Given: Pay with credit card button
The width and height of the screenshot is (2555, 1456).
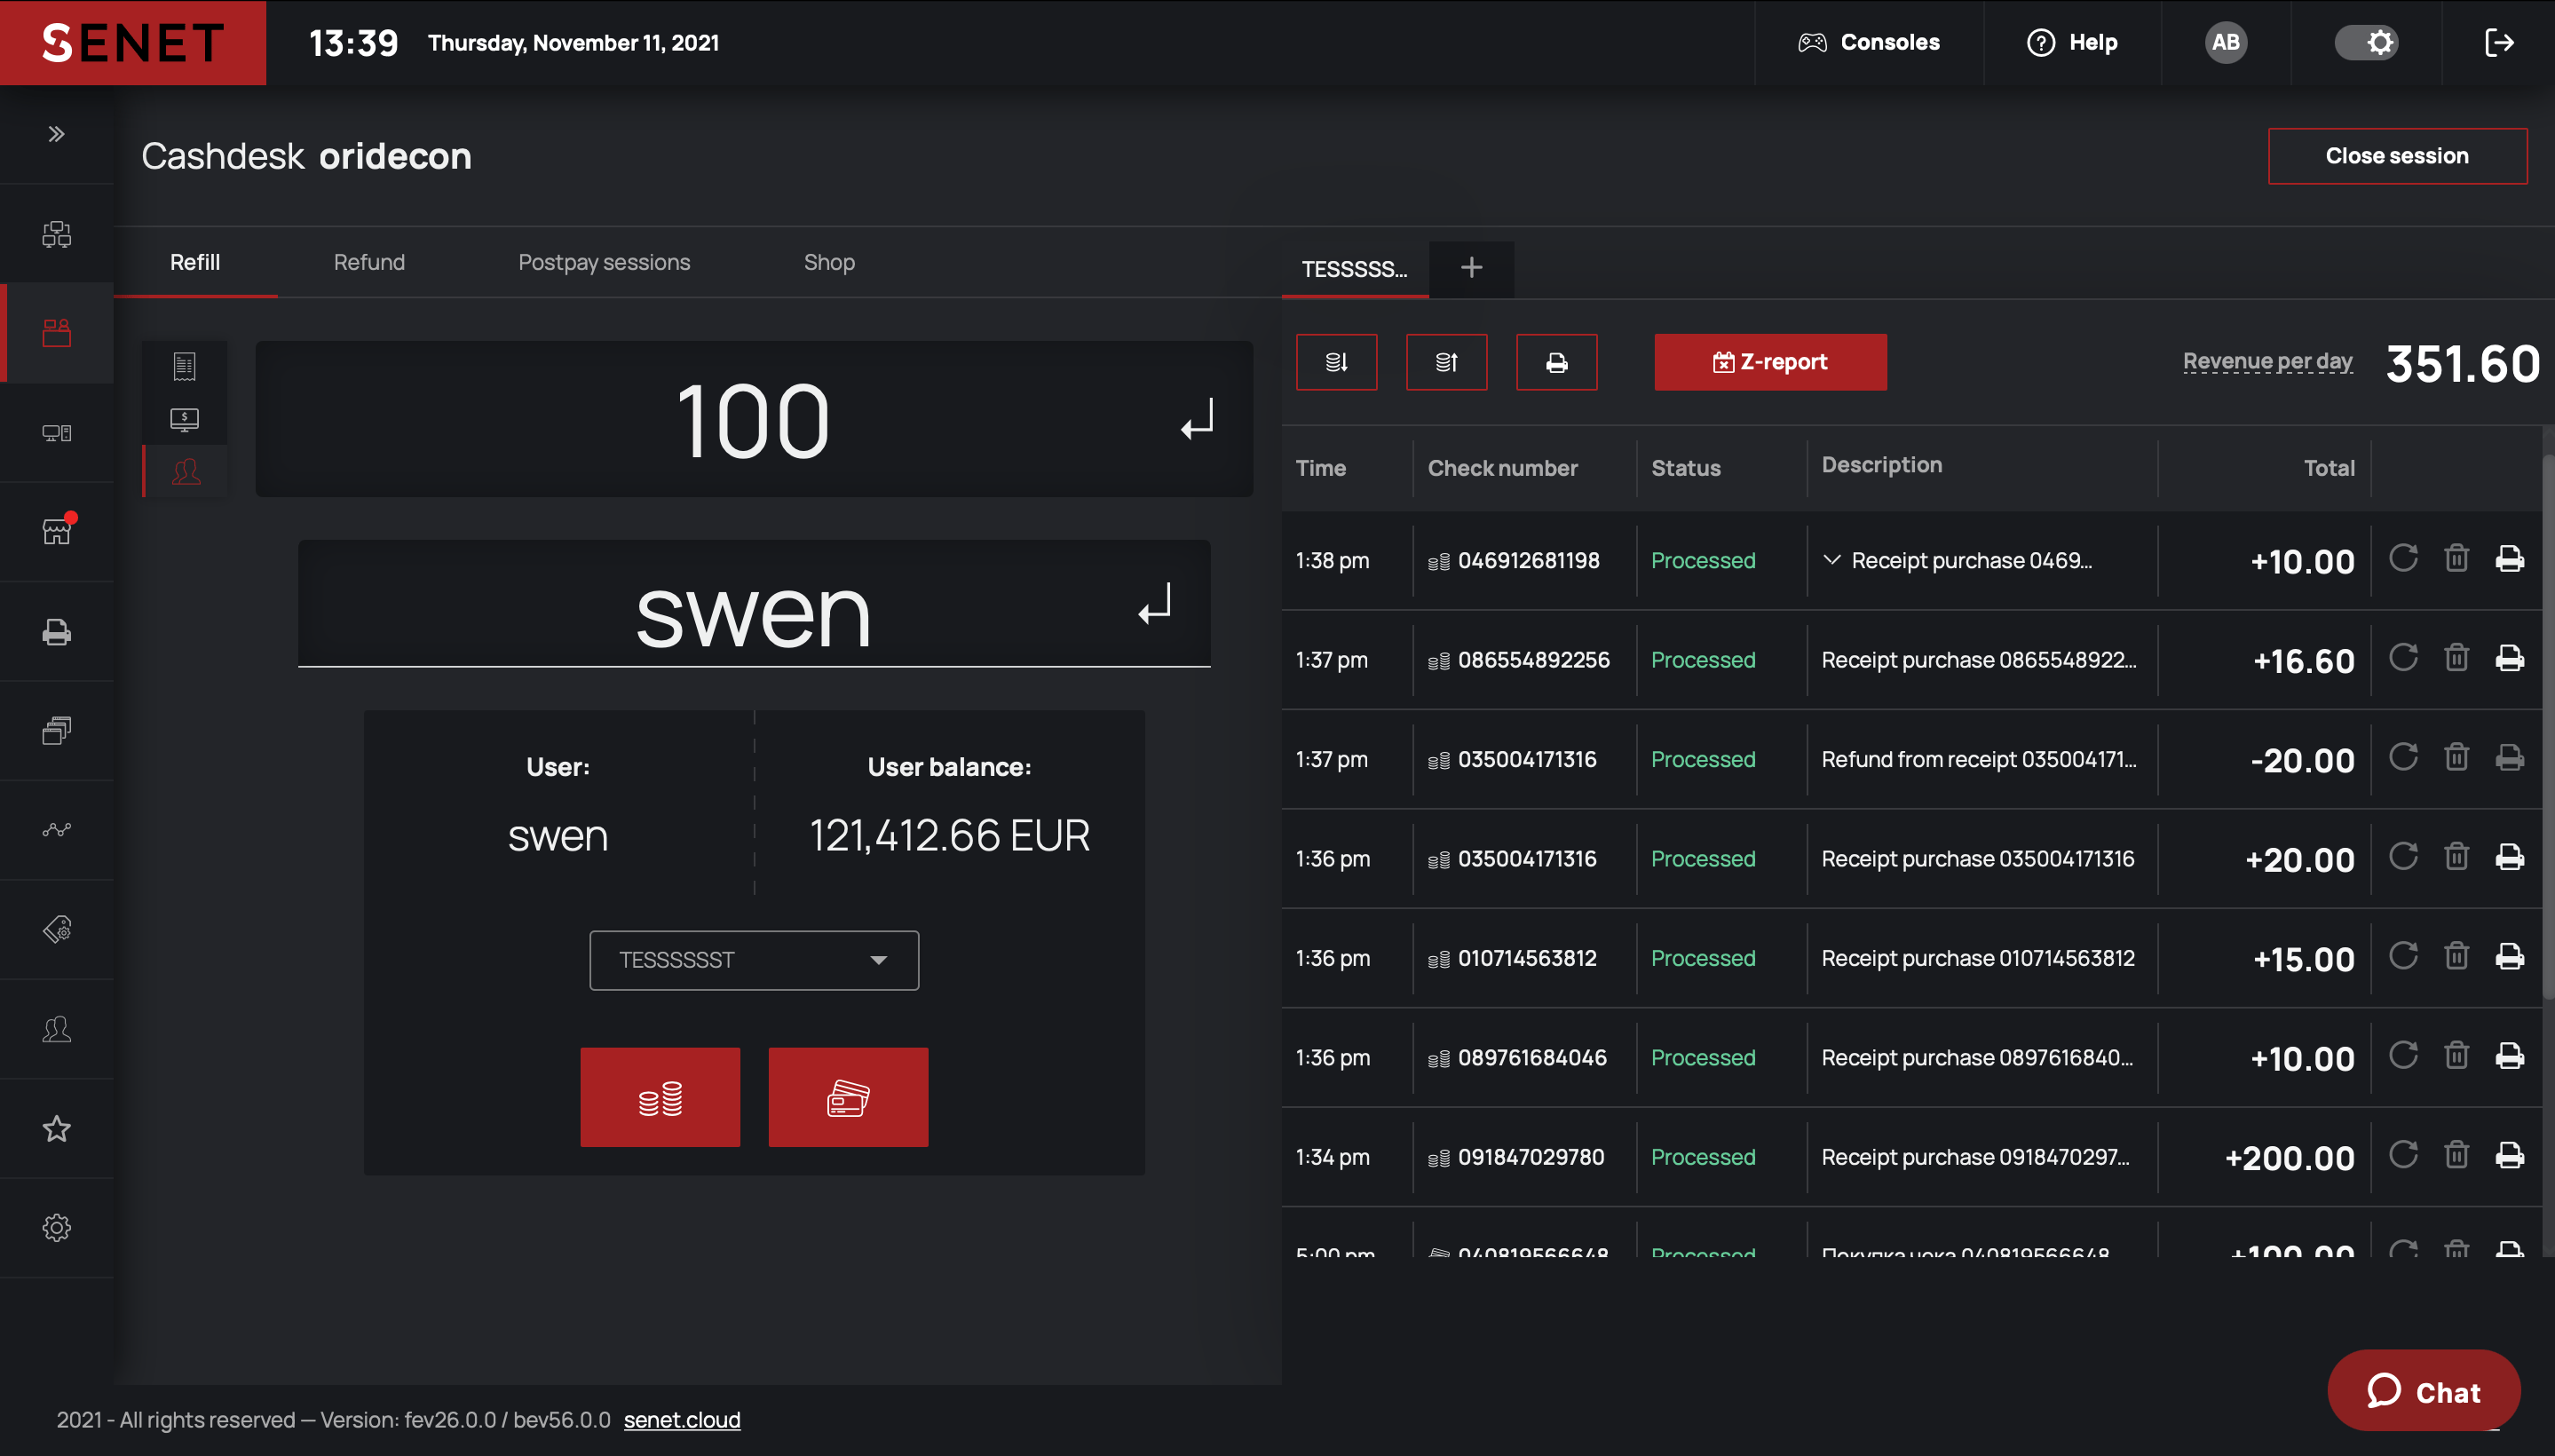Looking at the screenshot, I should [848, 1097].
